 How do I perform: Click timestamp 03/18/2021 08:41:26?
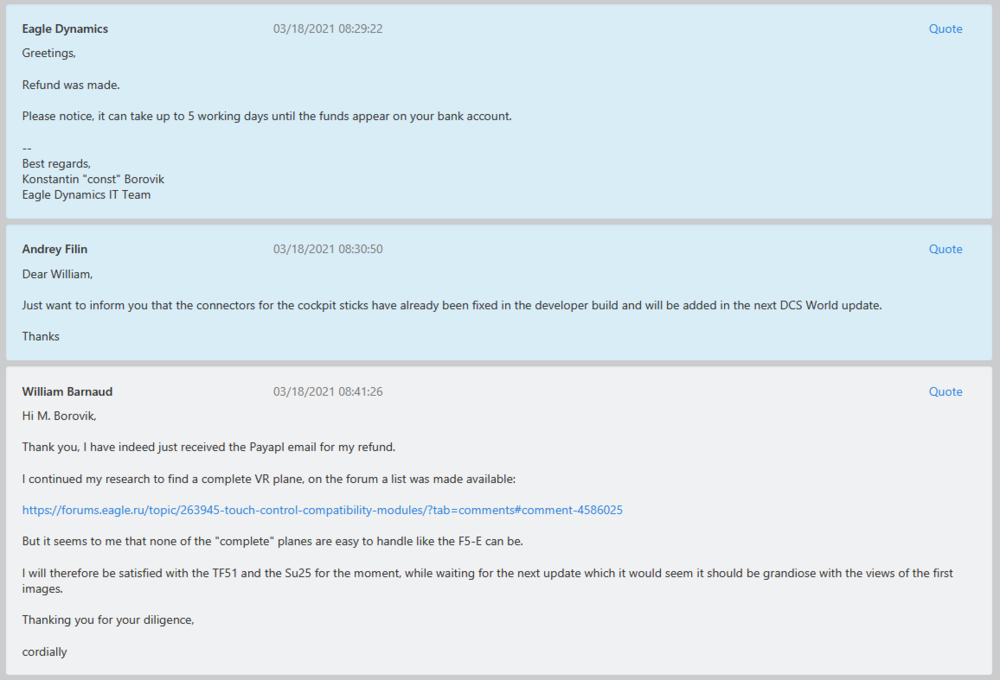click(327, 391)
